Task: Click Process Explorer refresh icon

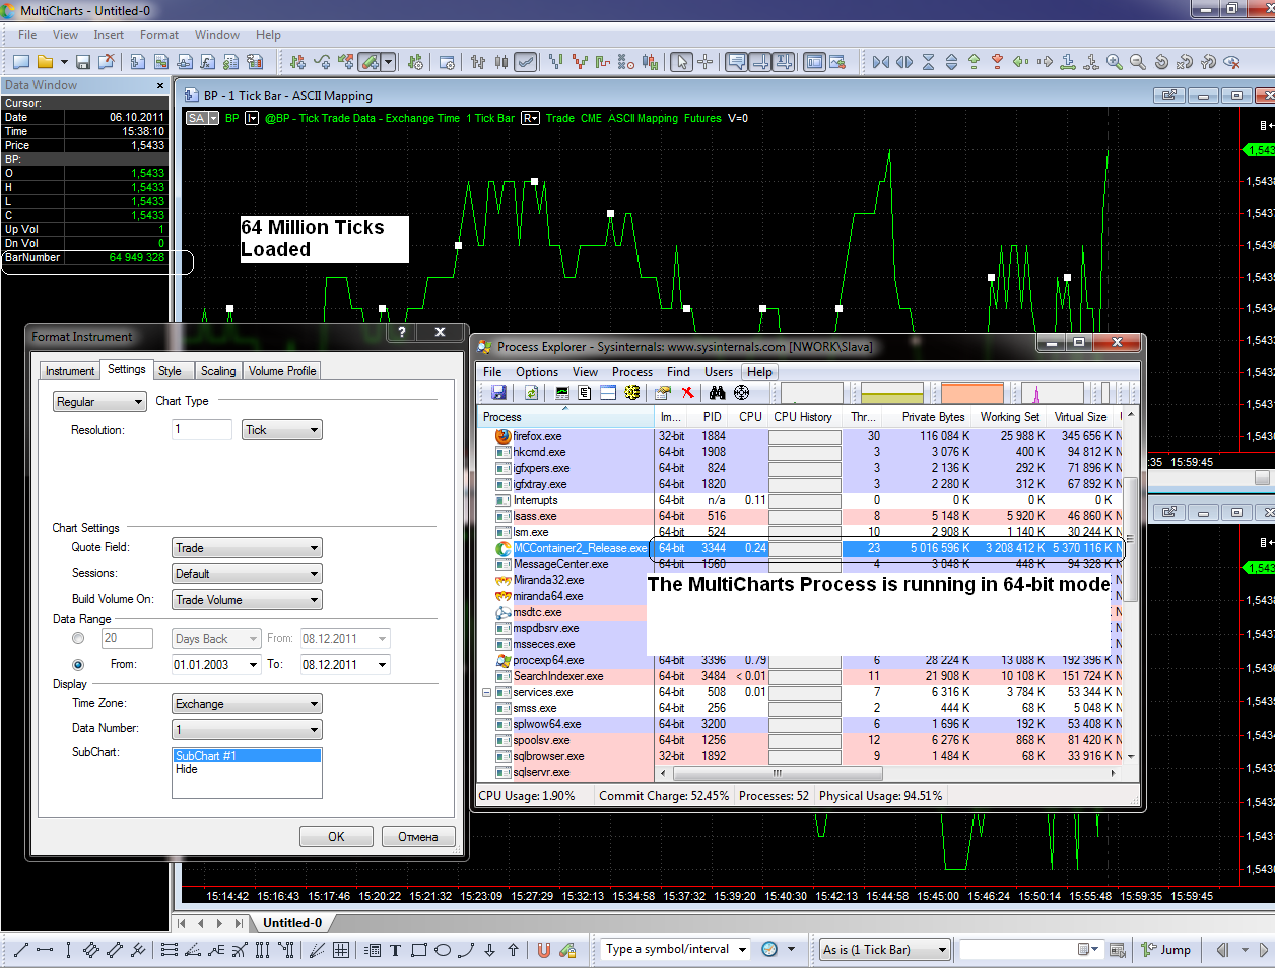Action: [x=532, y=393]
